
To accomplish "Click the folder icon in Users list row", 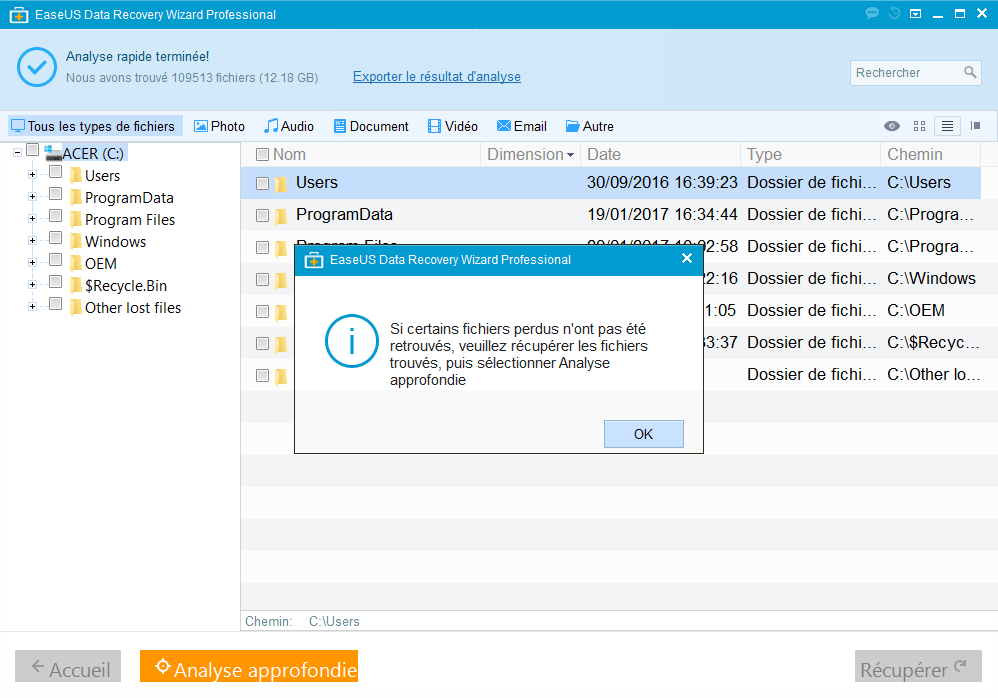I will (281, 184).
